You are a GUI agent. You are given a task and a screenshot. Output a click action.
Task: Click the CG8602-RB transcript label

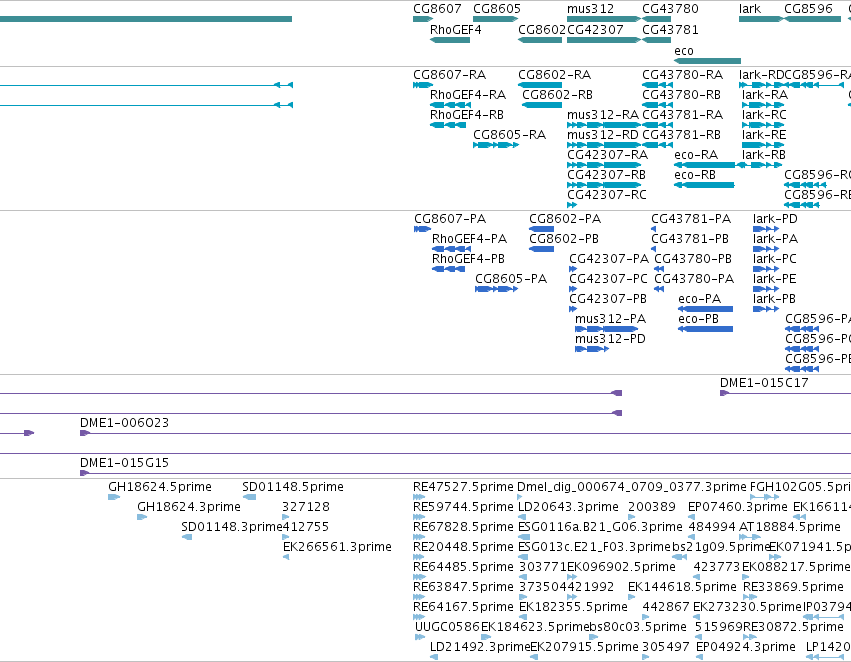557,95
